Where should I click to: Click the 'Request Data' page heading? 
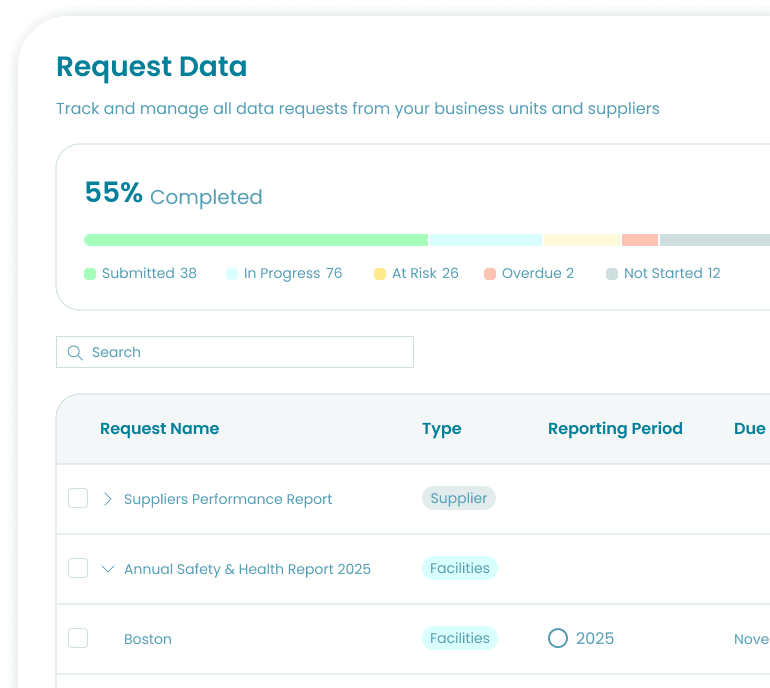(x=151, y=67)
